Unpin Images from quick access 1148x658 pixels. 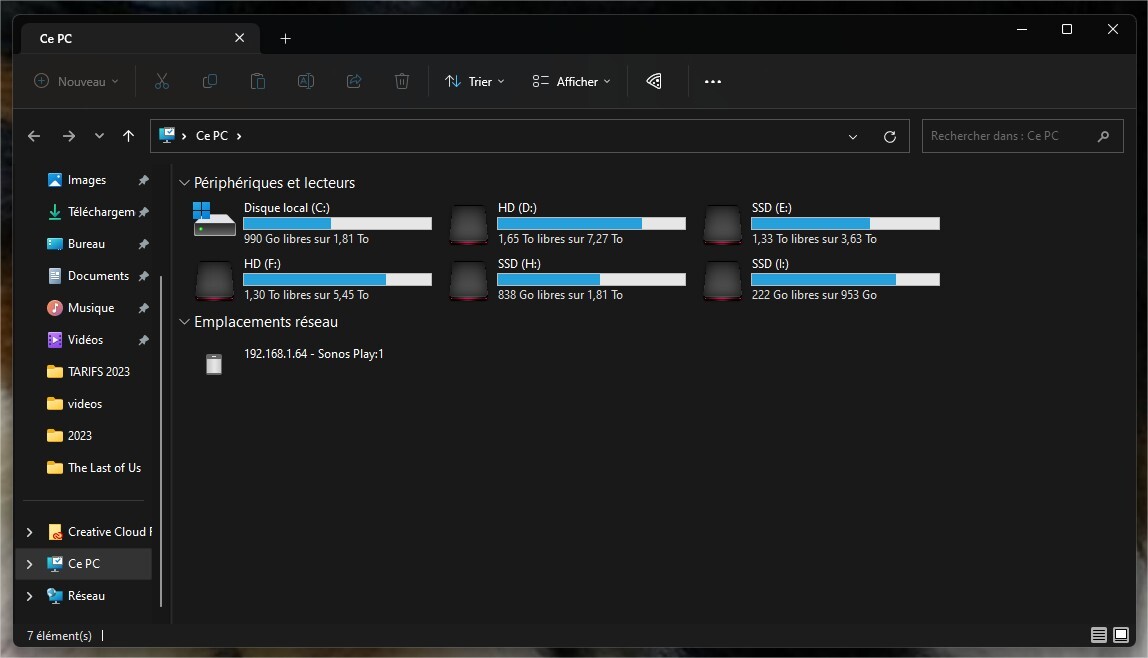(x=144, y=180)
